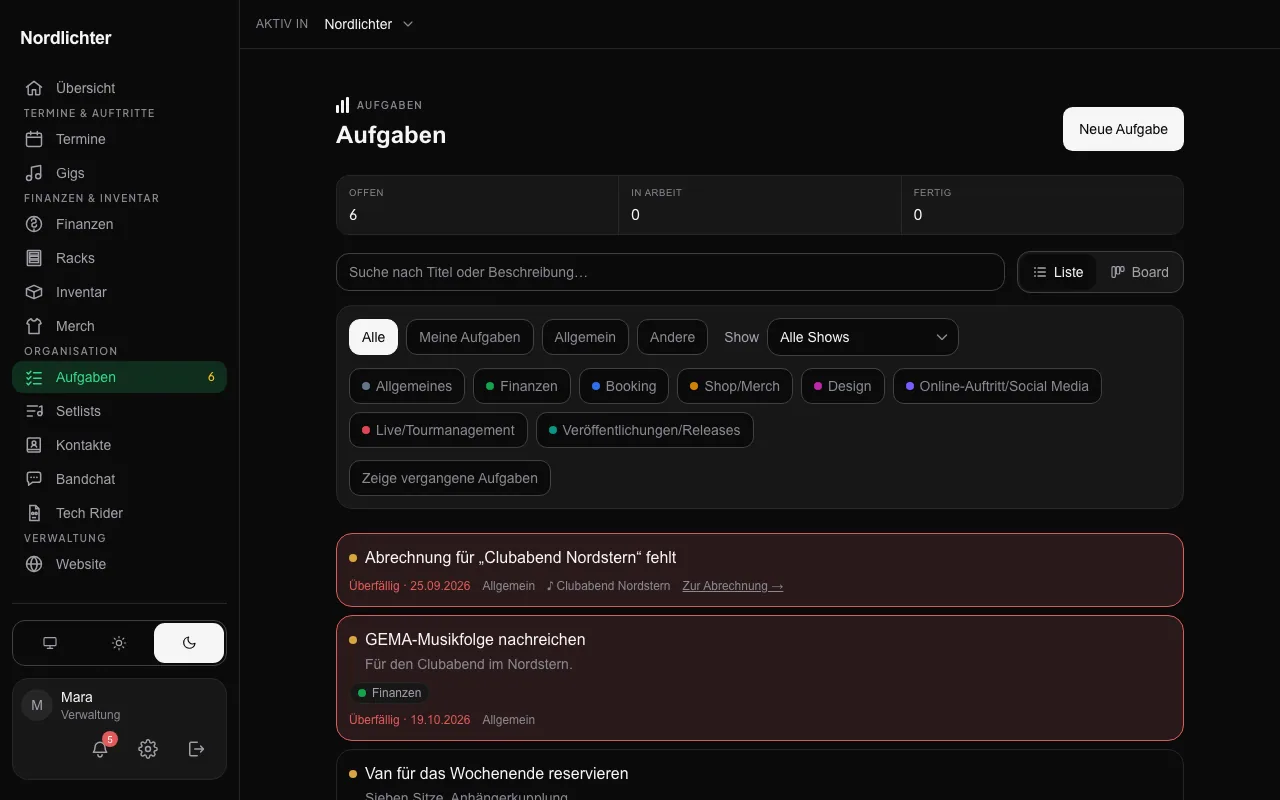The height and width of the screenshot is (800, 1280).
Task: Open the Aufgaben sidebar item
Action: pyautogui.click(x=120, y=377)
